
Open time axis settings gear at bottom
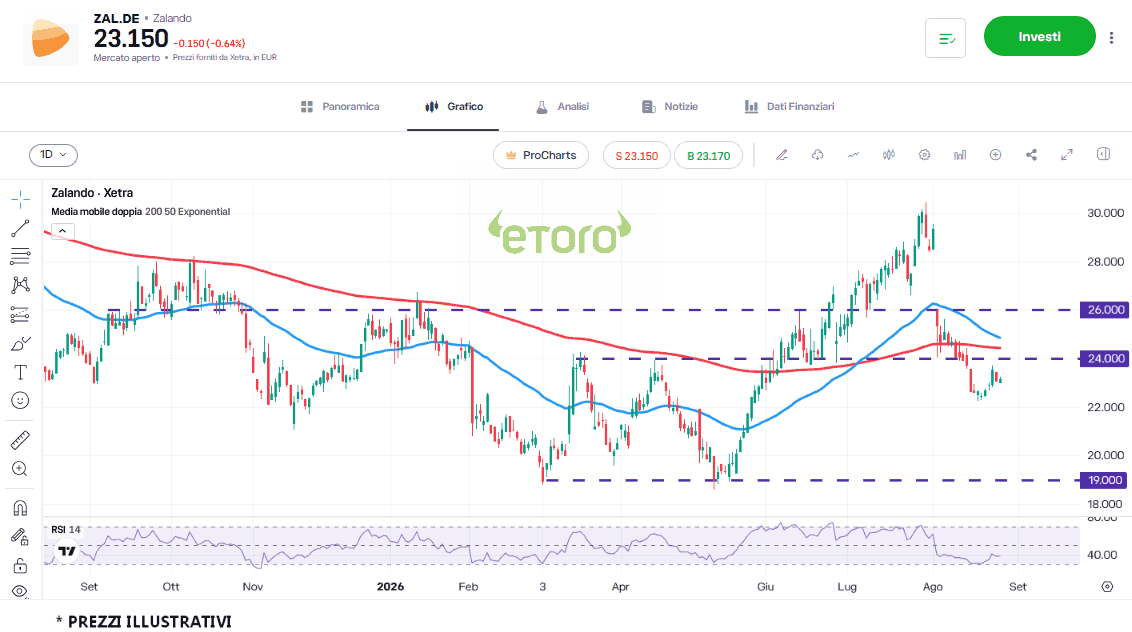point(1107,586)
